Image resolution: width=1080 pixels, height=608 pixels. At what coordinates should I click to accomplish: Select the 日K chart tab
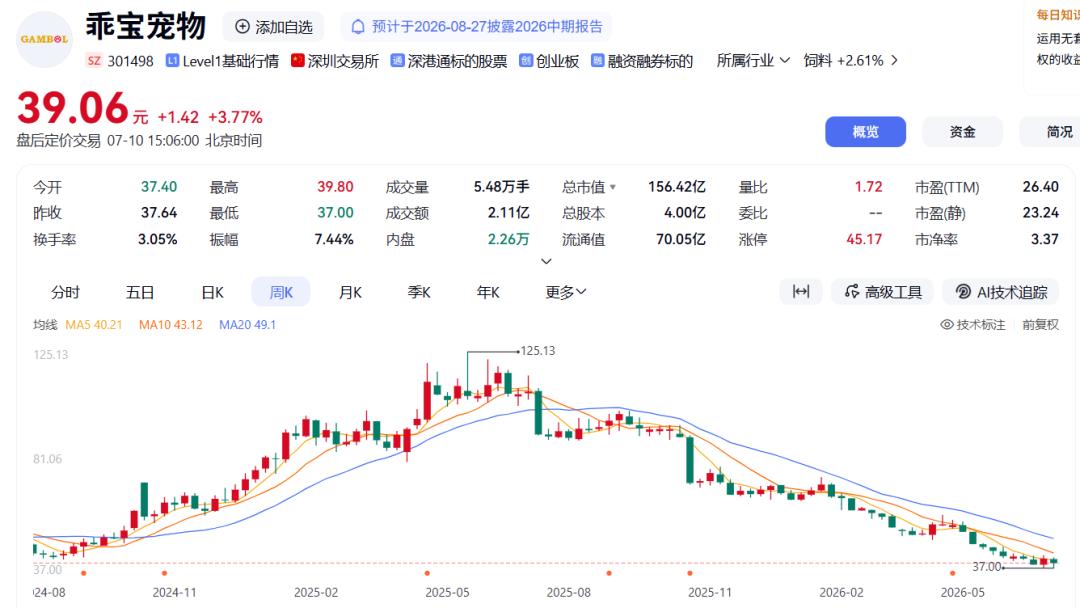click(x=212, y=292)
